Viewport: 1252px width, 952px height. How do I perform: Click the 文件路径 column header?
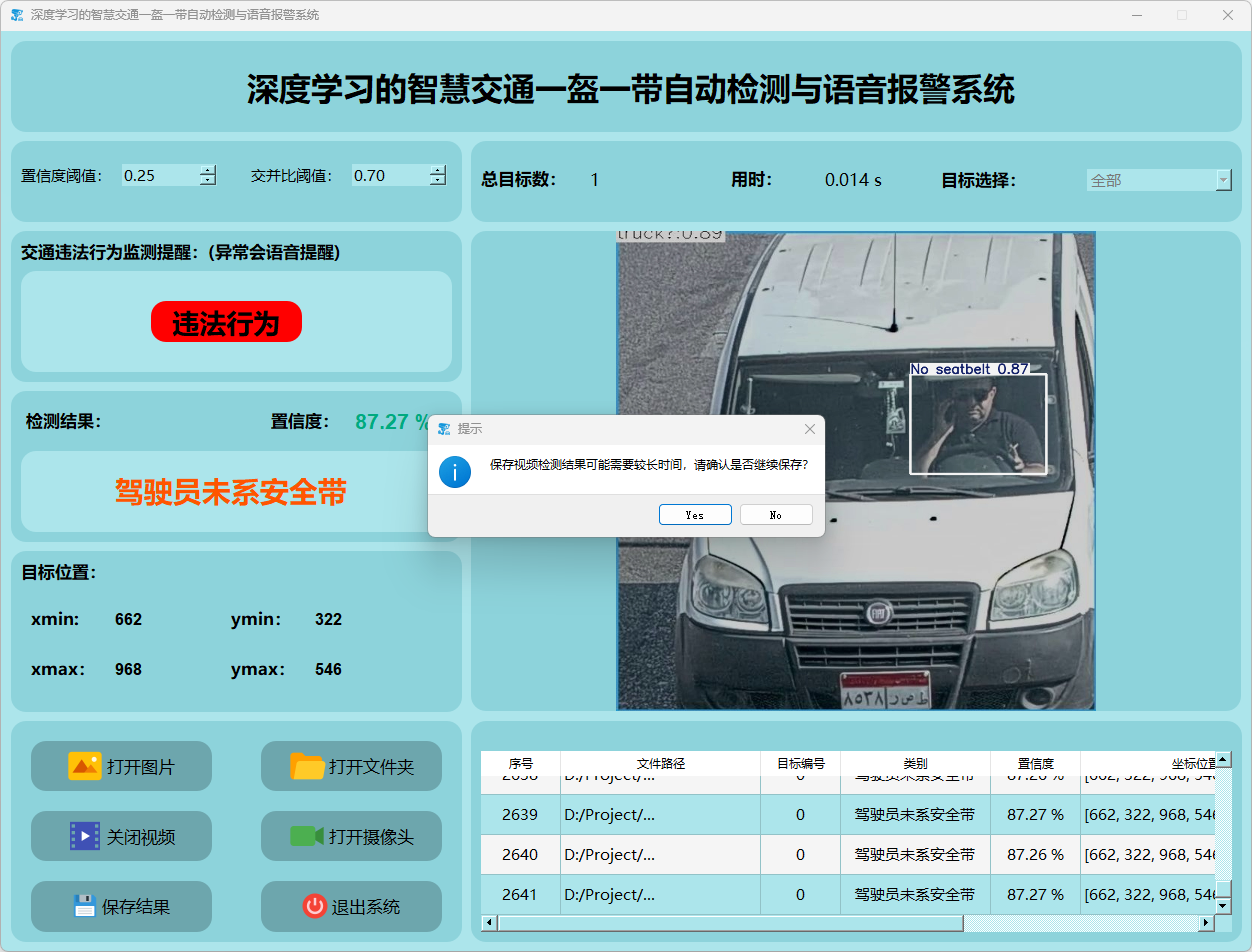point(660,763)
